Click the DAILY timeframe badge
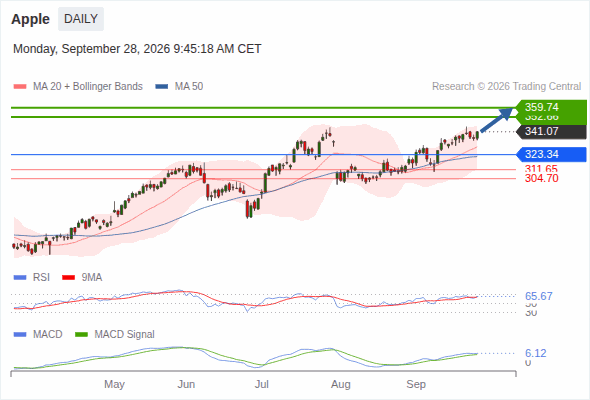The height and width of the screenshot is (400, 590). pyautogui.click(x=81, y=19)
